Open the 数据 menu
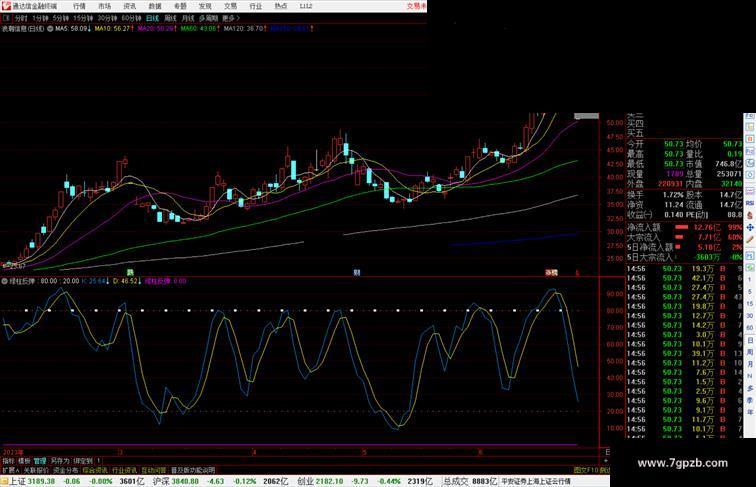Viewport: 756px width, 487px height. [155, 6]
